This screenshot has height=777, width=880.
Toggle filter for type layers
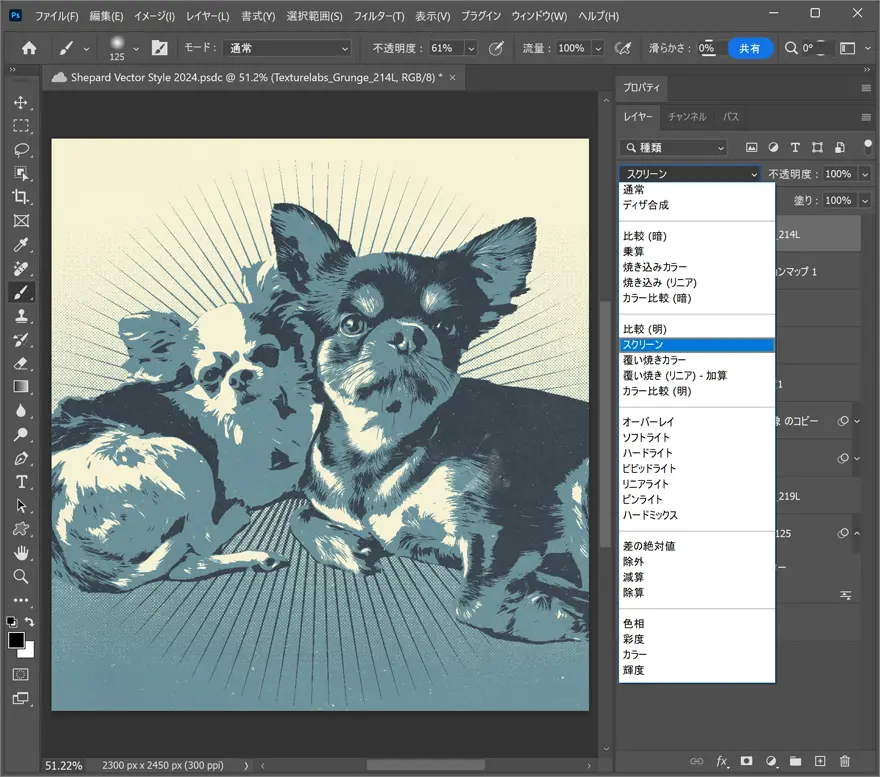click(795, 148)
